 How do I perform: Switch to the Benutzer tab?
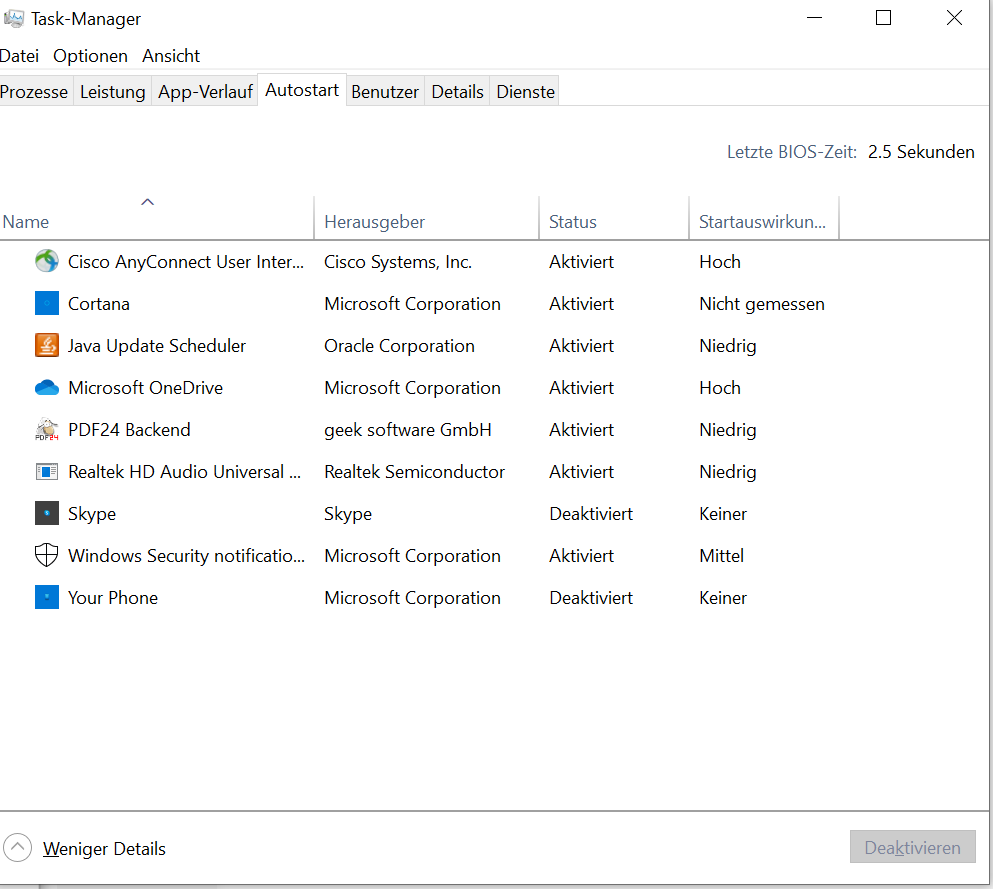pyautogui.click(x=385, y=92)
